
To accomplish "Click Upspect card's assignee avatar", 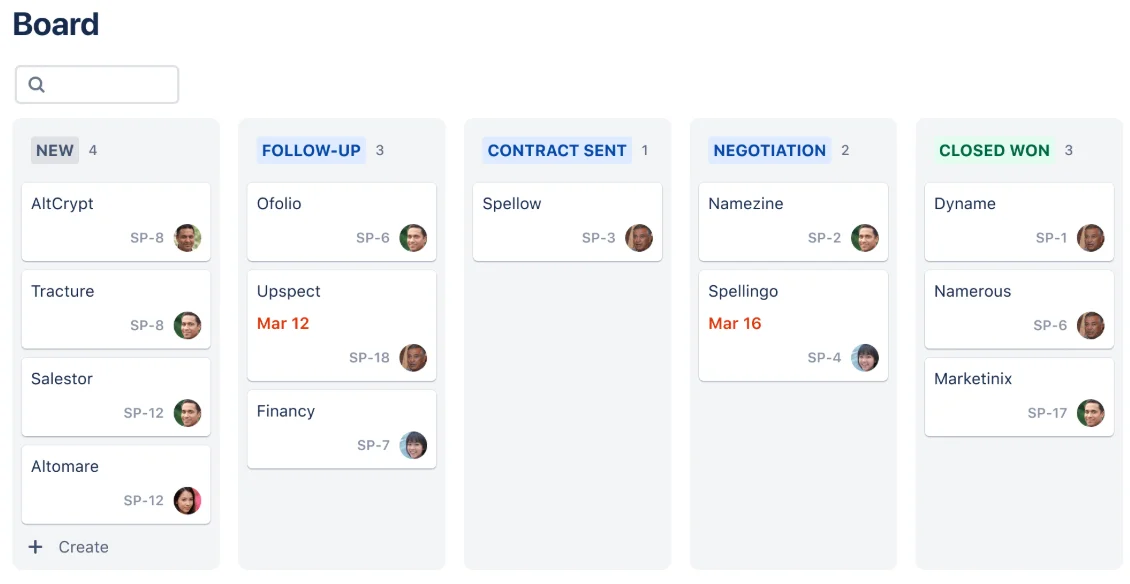I will tap(414, 358).
